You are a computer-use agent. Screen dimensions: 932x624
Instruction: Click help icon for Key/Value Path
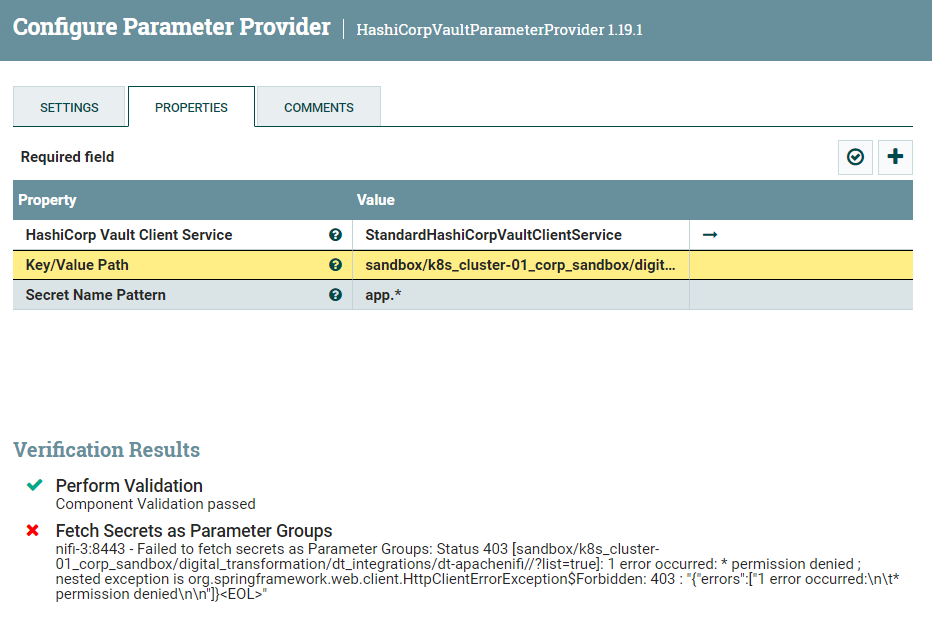[336, 265]
